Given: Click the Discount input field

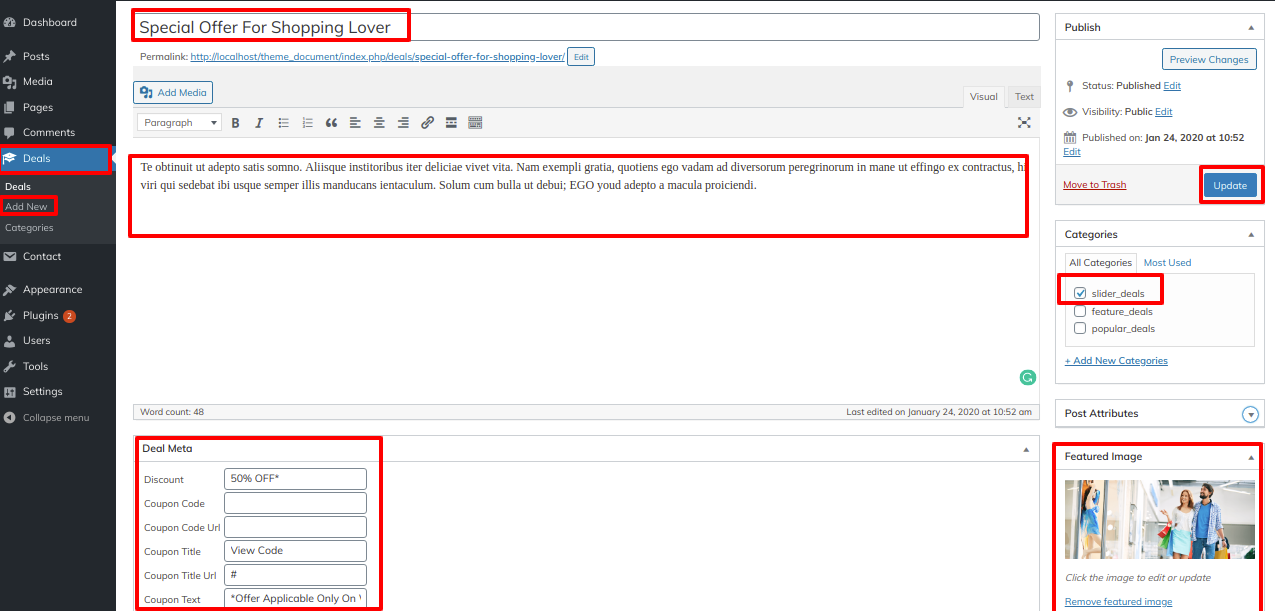Looking at the screenshot, I should point(295,479).
